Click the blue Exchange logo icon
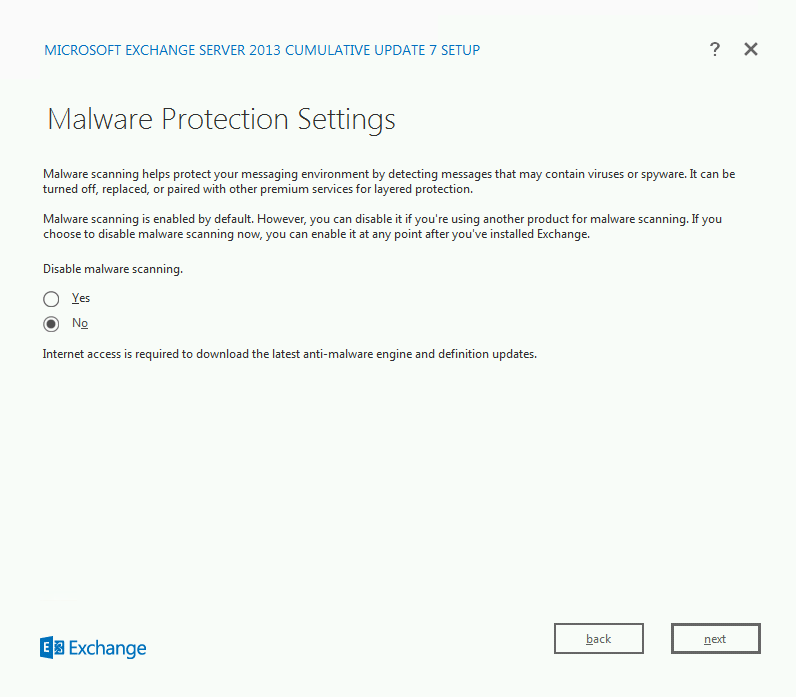Image resolution: width=796 pixels, height=697 pixels. pos(52,647)
